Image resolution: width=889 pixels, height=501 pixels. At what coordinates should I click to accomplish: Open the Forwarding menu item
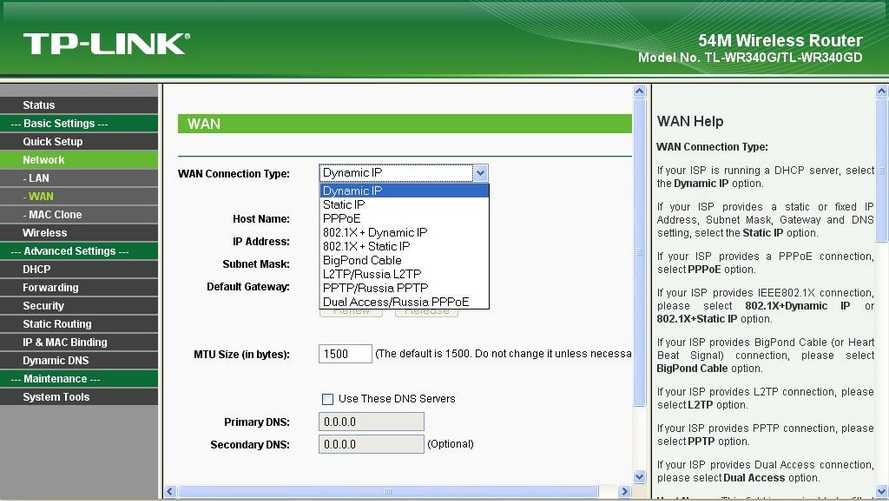click(x=51, y=288)
